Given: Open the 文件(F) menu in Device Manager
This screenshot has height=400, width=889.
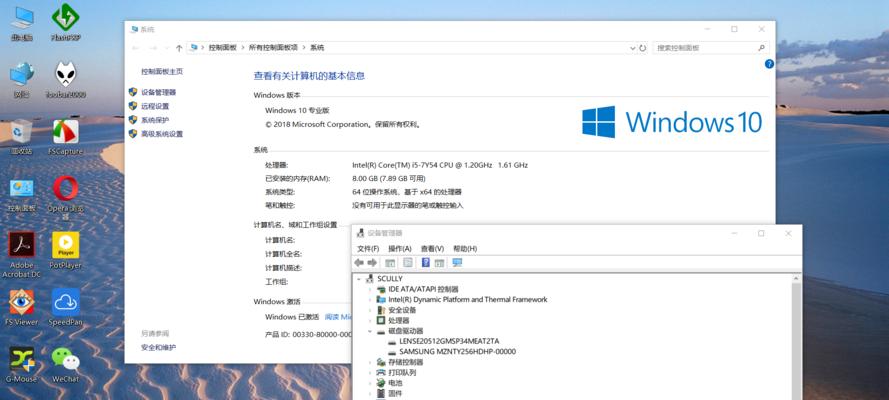Looking at the screenshot, I should 368,249.
